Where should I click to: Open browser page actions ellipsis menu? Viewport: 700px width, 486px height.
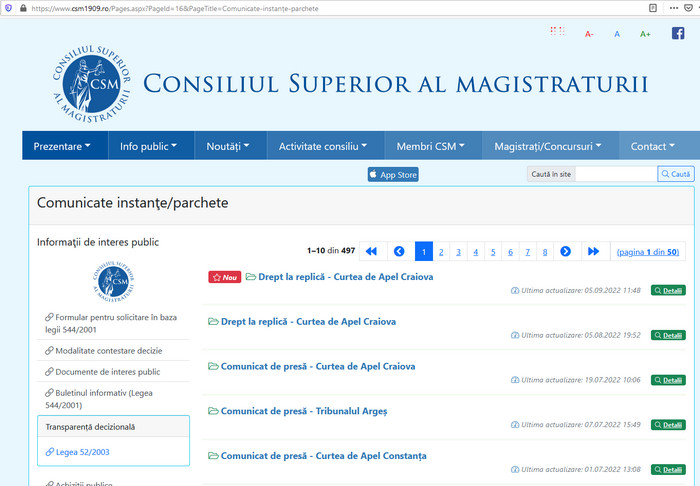pos(674,8)
